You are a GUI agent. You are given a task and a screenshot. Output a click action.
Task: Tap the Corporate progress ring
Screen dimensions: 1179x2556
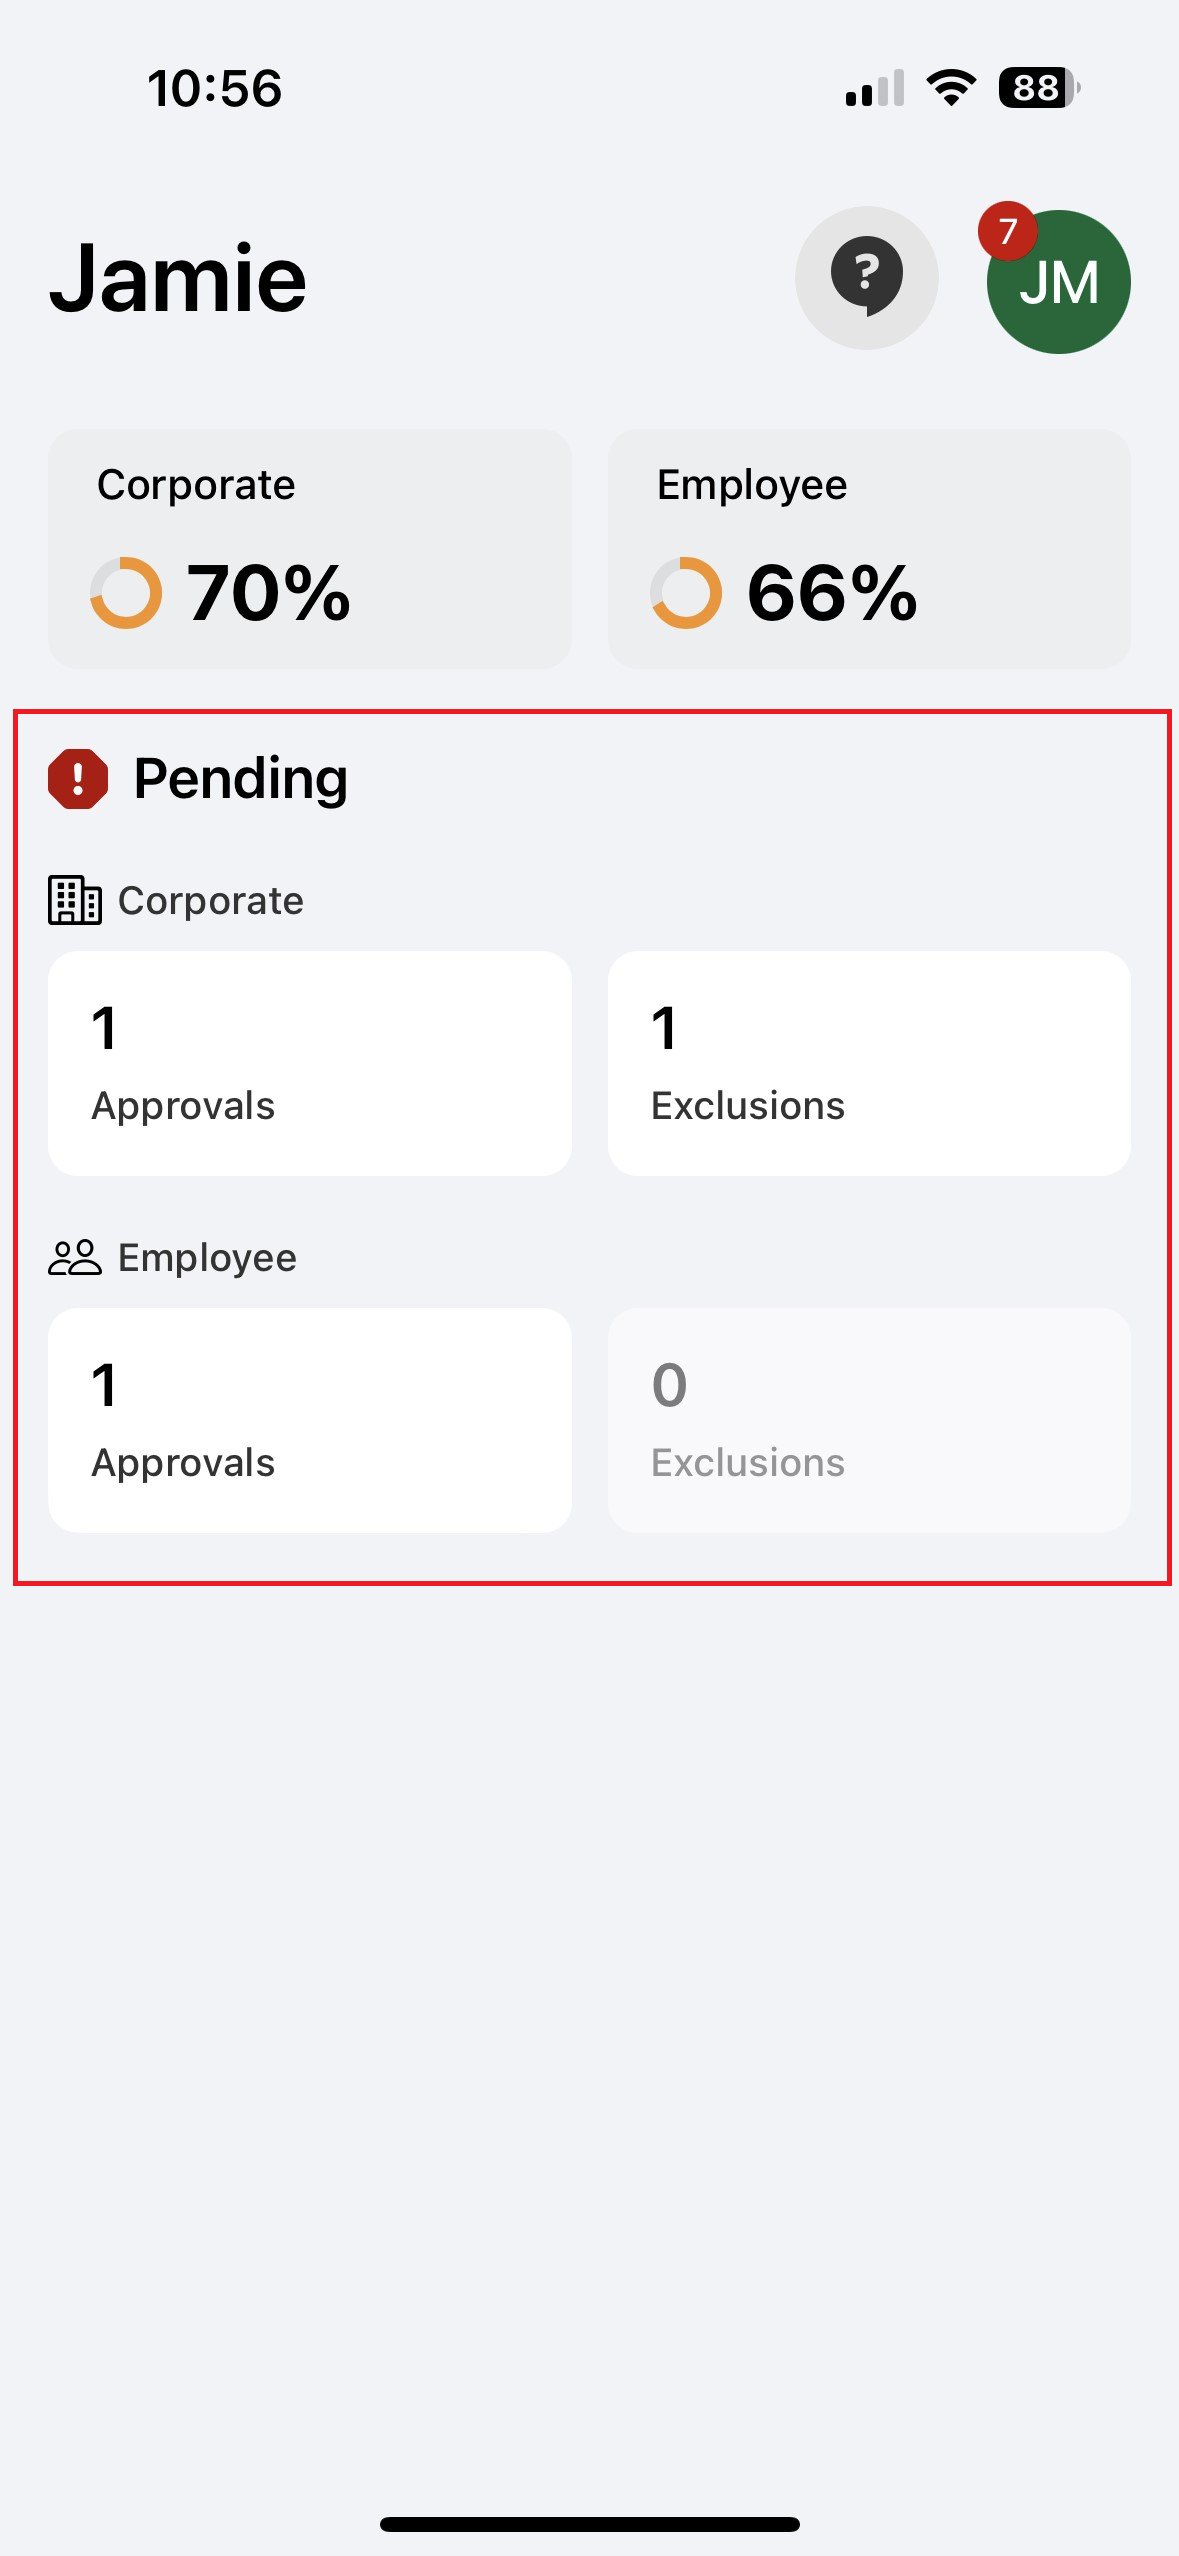coord(126,593)
